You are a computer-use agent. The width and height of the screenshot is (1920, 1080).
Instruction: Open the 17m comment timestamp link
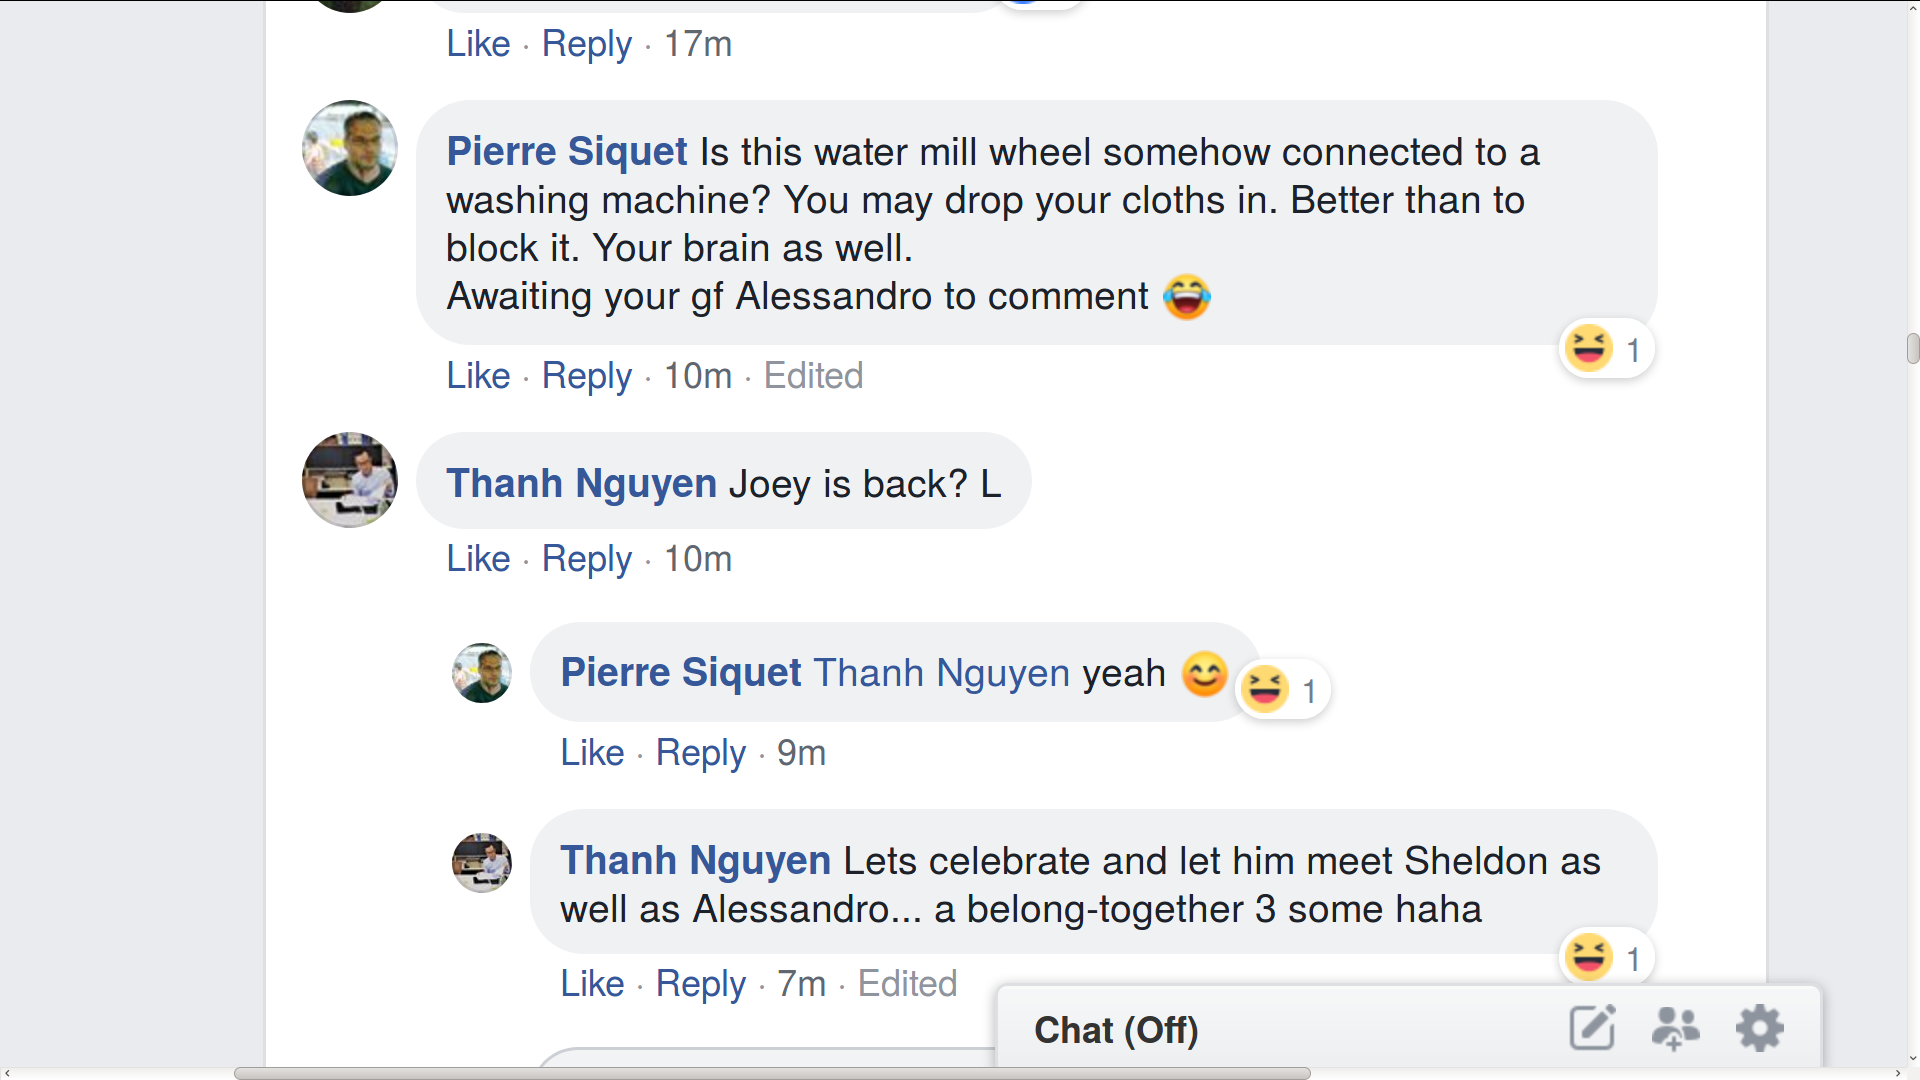pyautogui.click(x=697, y=43)
